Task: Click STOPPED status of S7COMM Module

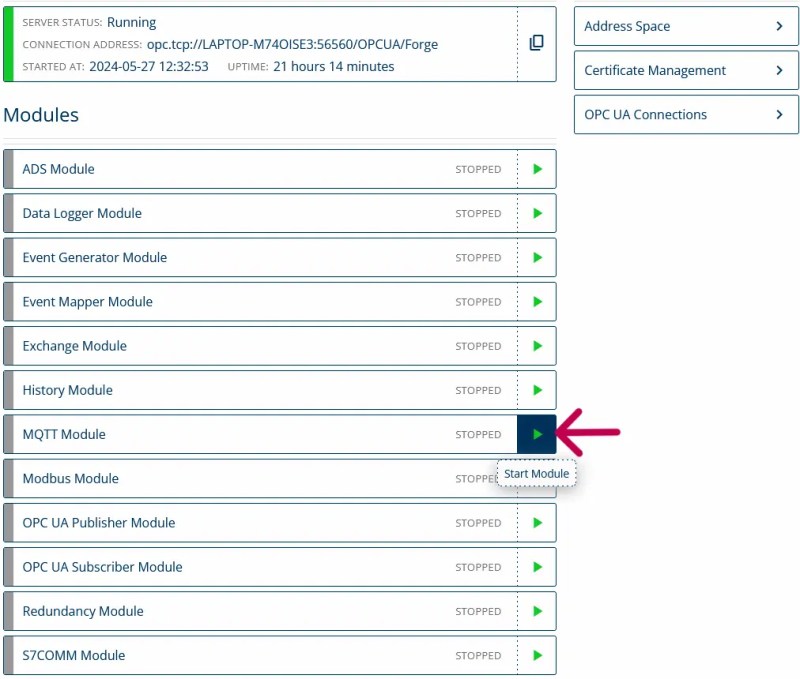Action: pos(478,656)
